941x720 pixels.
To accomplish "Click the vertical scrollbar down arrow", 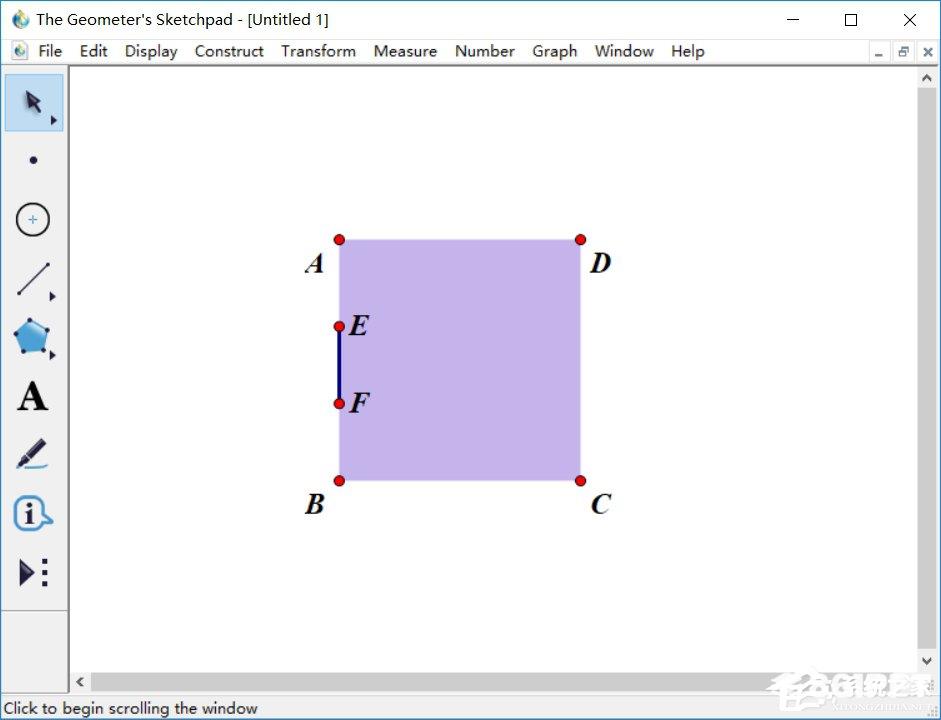I will [927, 661].
